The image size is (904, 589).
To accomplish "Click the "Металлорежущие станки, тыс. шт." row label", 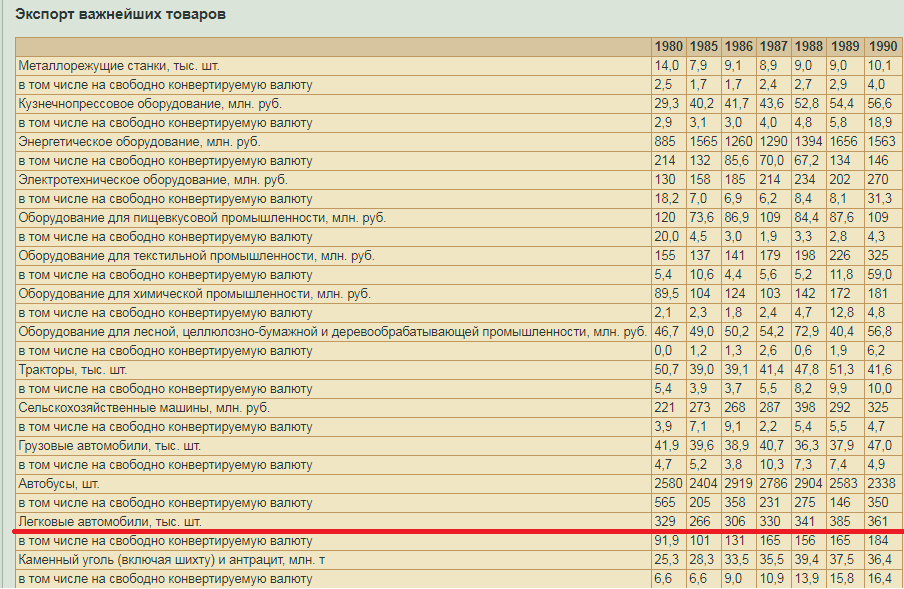I will 119,66.
